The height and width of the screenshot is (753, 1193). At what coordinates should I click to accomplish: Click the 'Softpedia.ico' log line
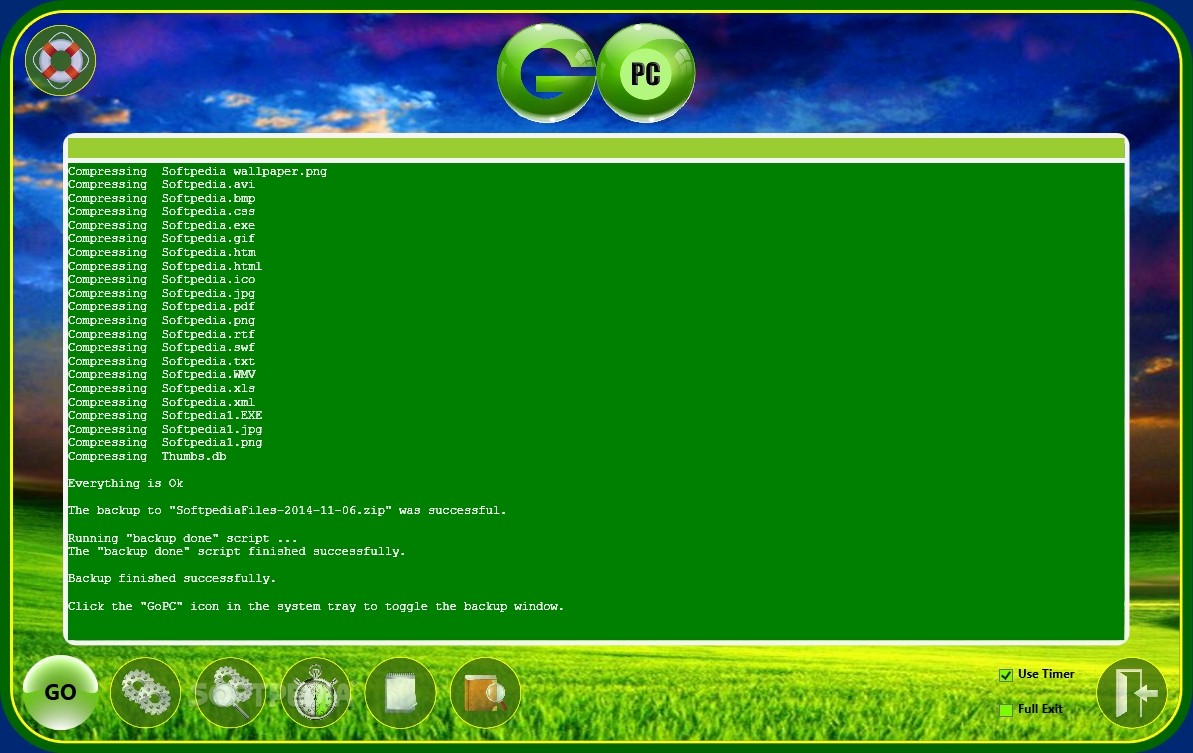tap(161, 280)
